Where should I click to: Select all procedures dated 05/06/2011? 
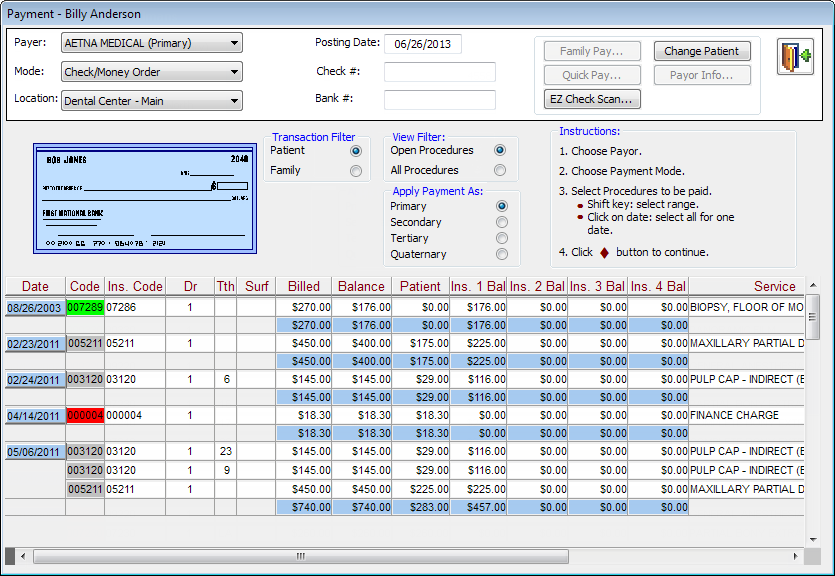coord(35,452)
